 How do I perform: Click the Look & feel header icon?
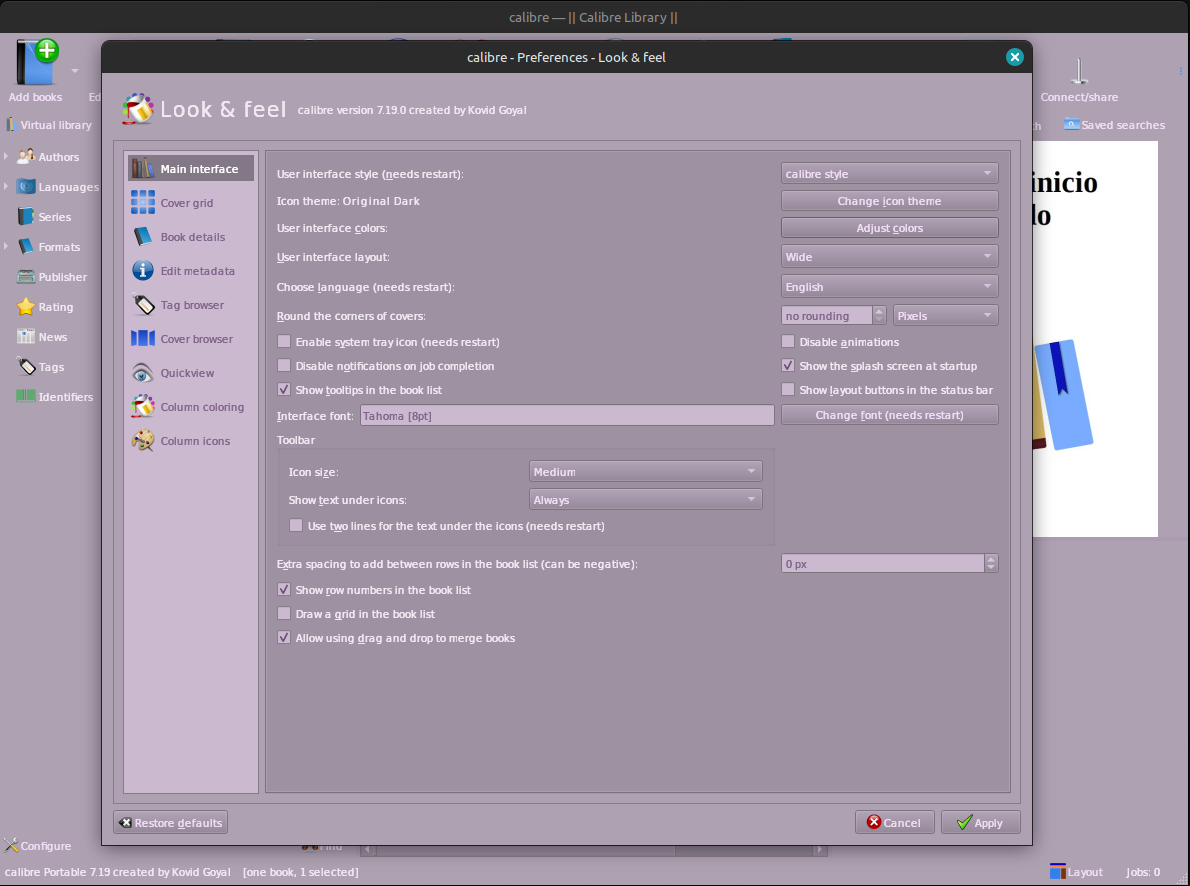pyautogui.click(x=137, y=109)
